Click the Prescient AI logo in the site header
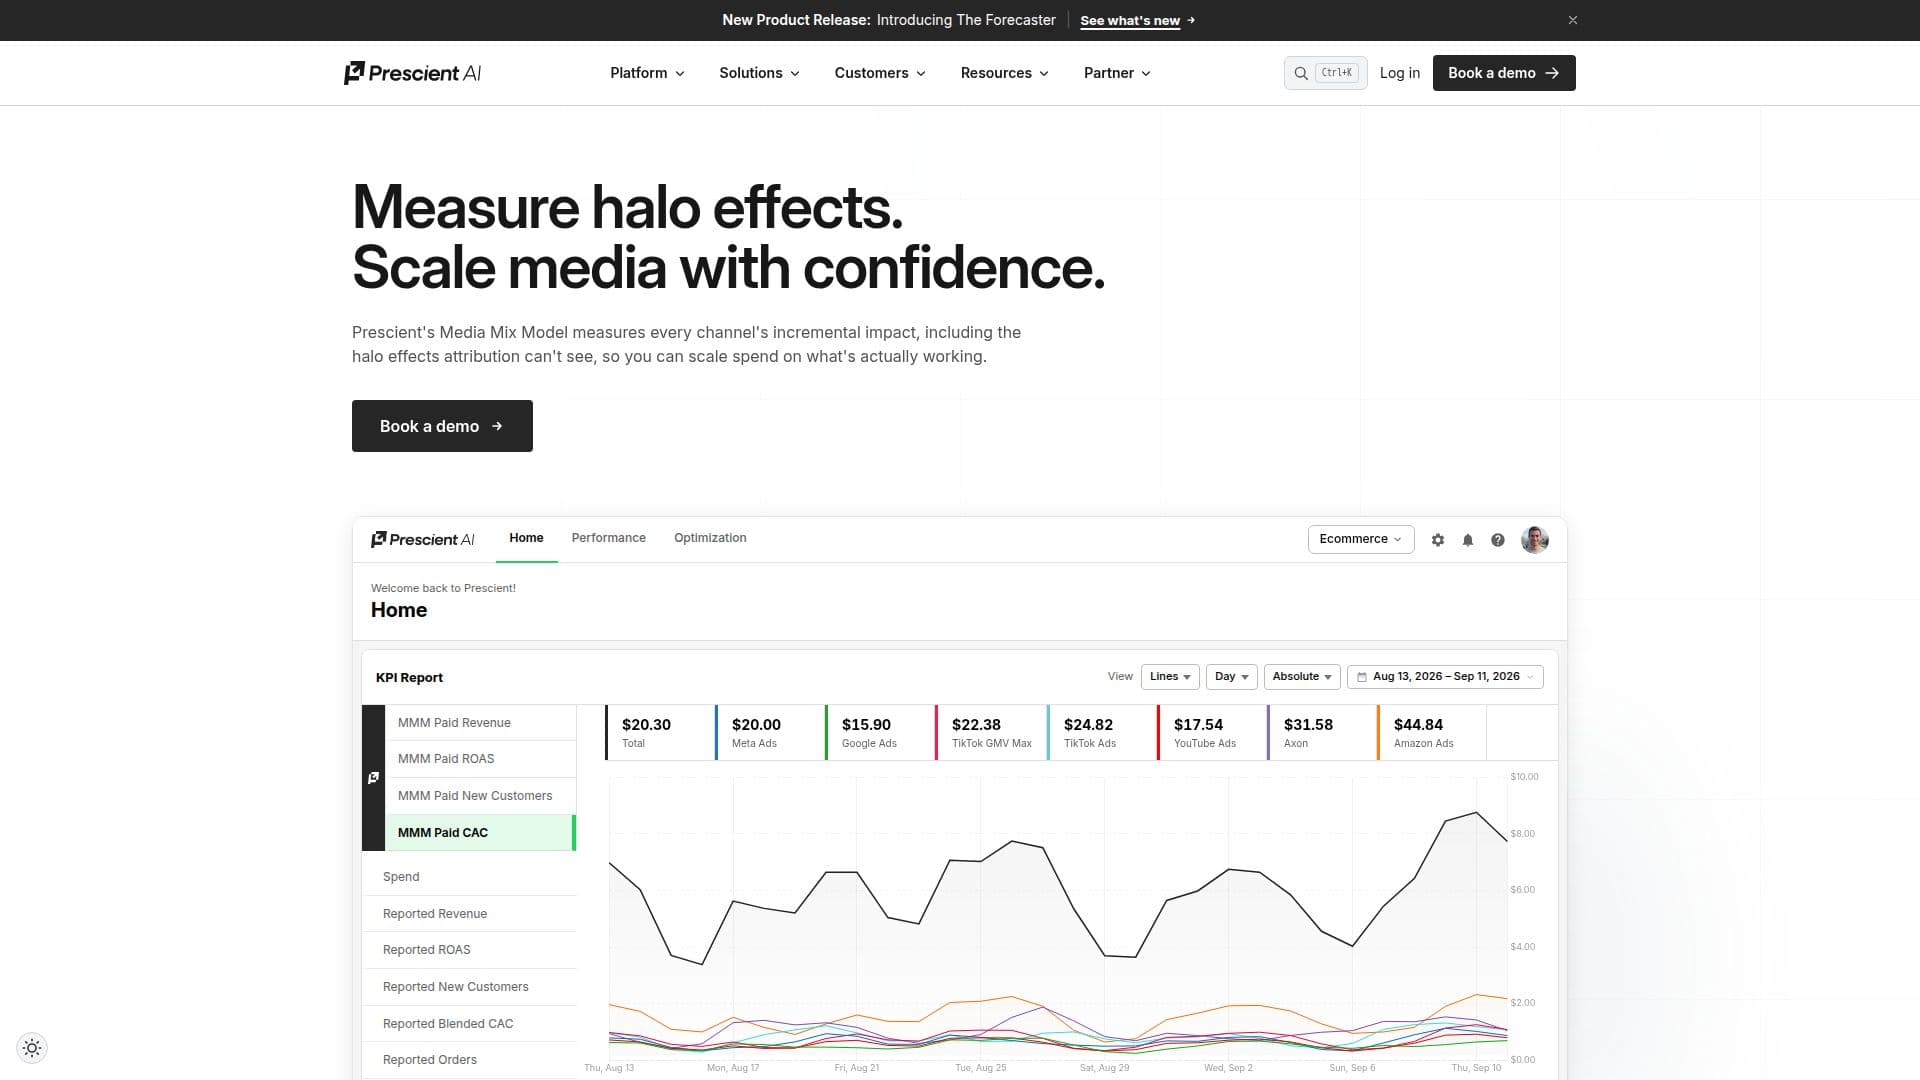 412,73
